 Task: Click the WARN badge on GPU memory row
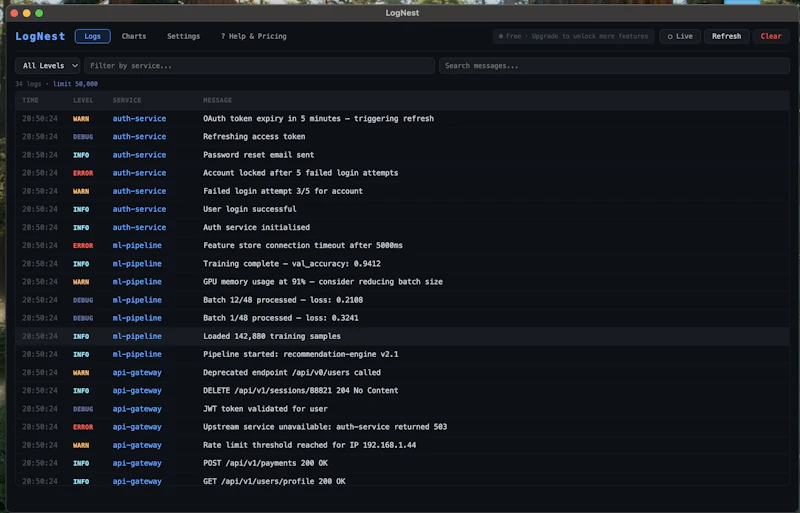(81, 282)
